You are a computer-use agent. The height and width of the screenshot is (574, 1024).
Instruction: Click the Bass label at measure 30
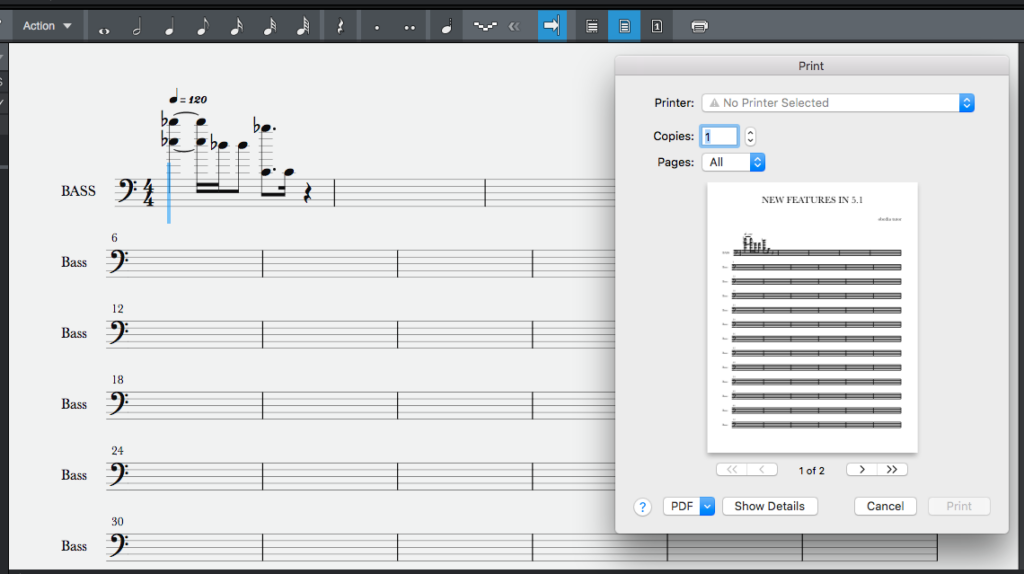click(x=74, y=546)
